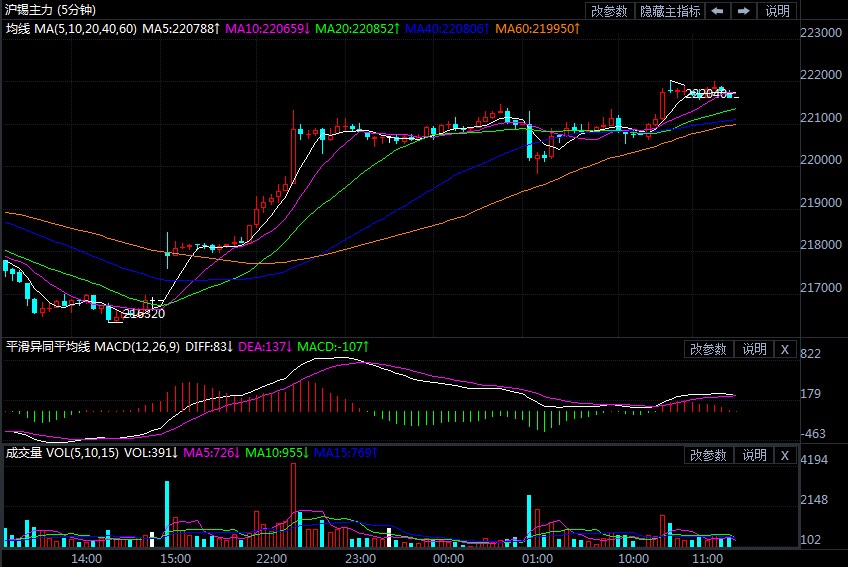Close the volume panel with X
The image size is (848, 567).
[785, 455]
